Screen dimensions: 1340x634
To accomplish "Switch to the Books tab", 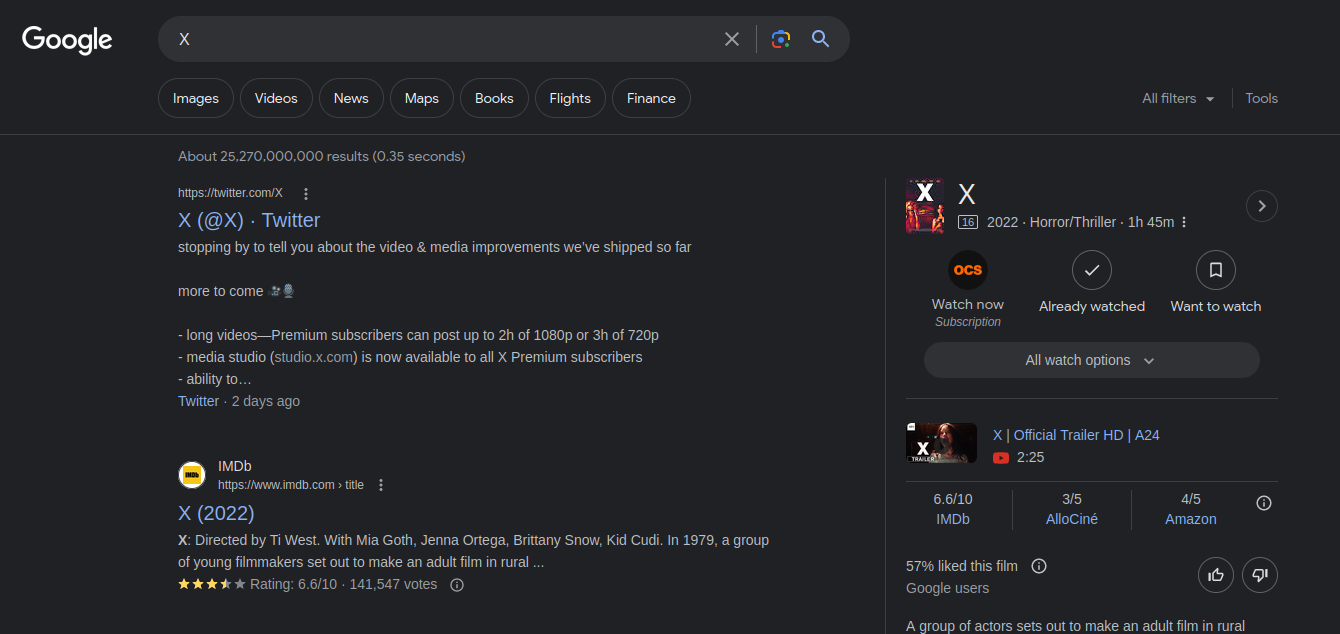I will [x=494, y=98].
